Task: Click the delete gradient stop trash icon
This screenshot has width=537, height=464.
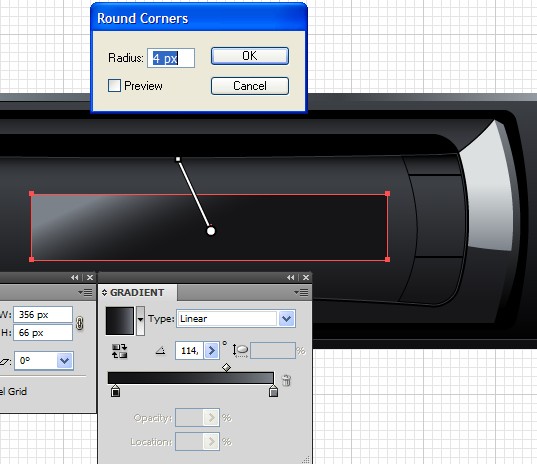Action: (286, 380)
